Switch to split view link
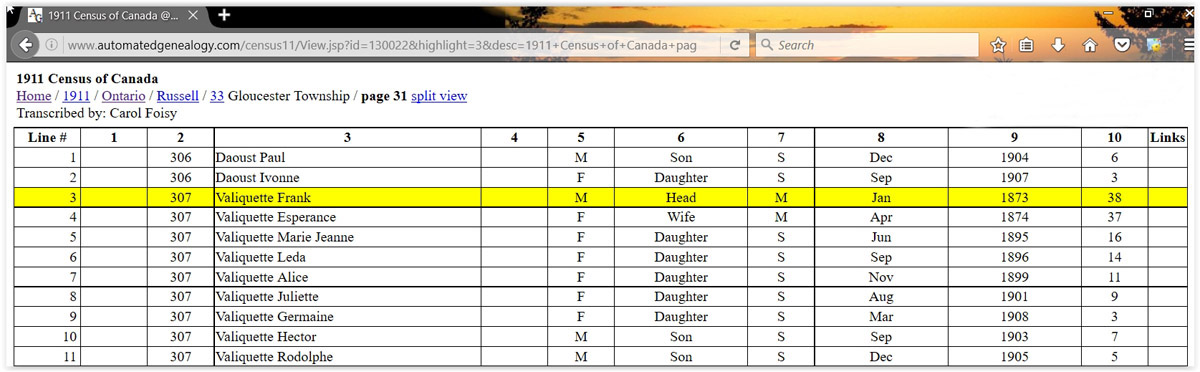Screen dimensions: 1200x372 tap(439, 96)
